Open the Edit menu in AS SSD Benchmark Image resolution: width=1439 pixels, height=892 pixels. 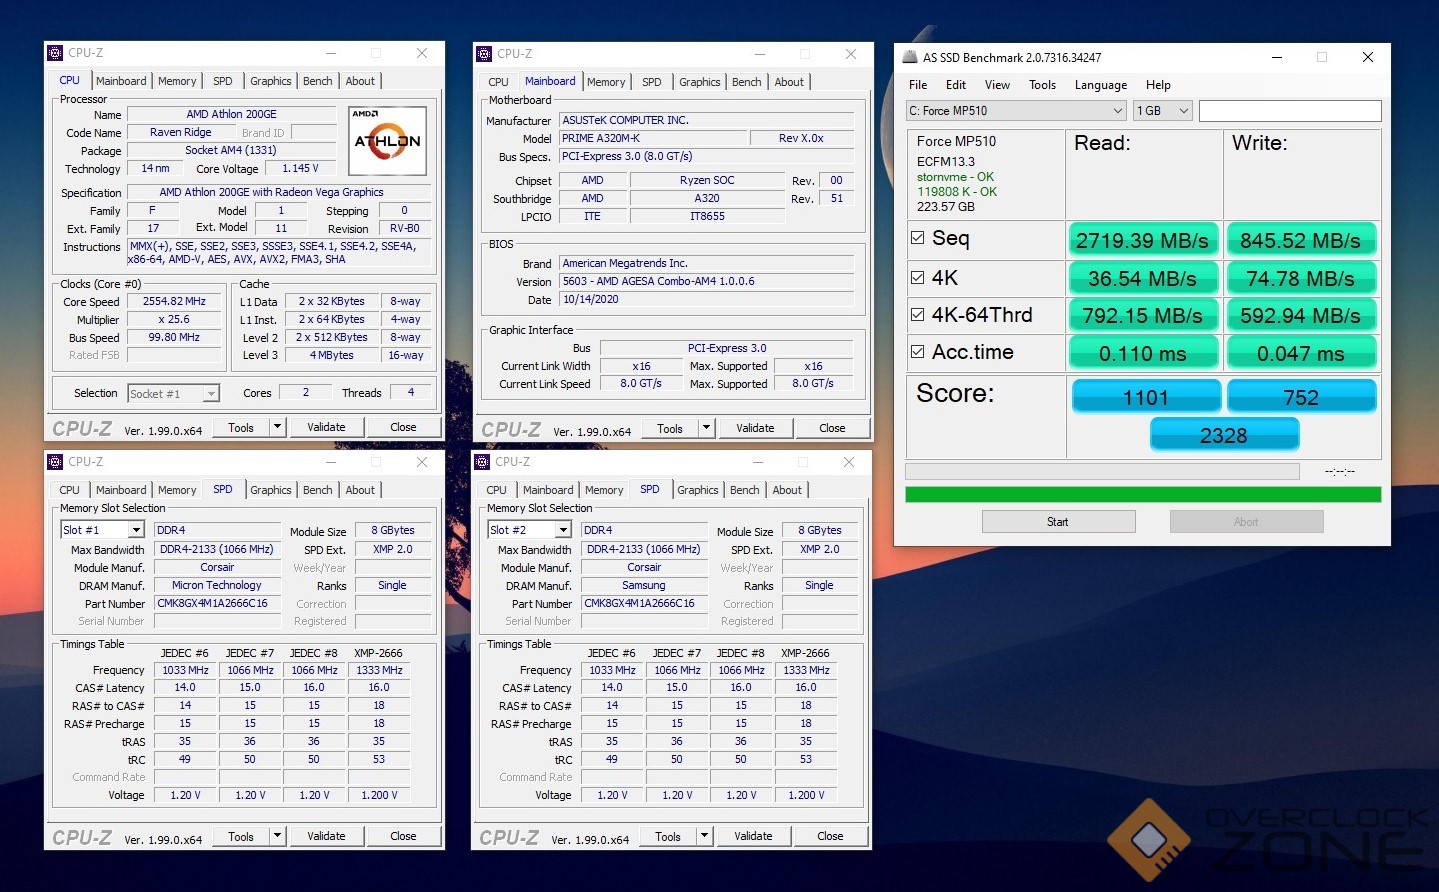click(956, 85)
